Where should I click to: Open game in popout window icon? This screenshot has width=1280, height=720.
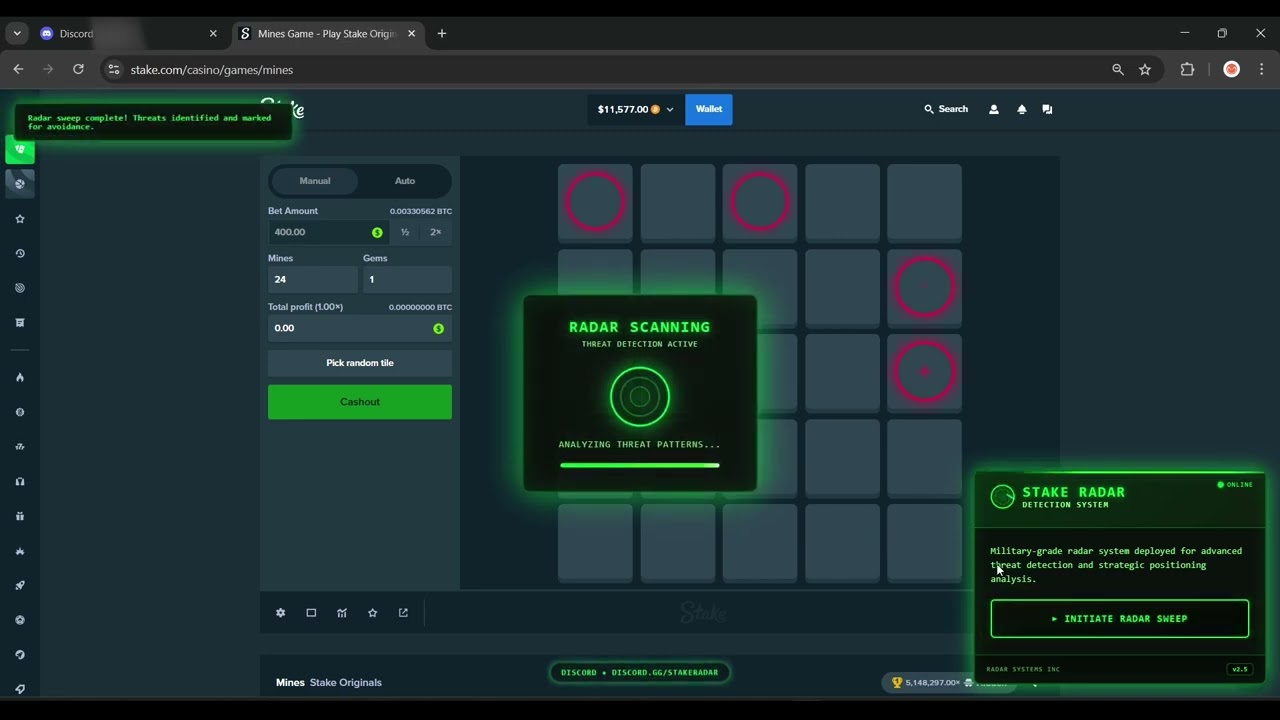[403, 613]
